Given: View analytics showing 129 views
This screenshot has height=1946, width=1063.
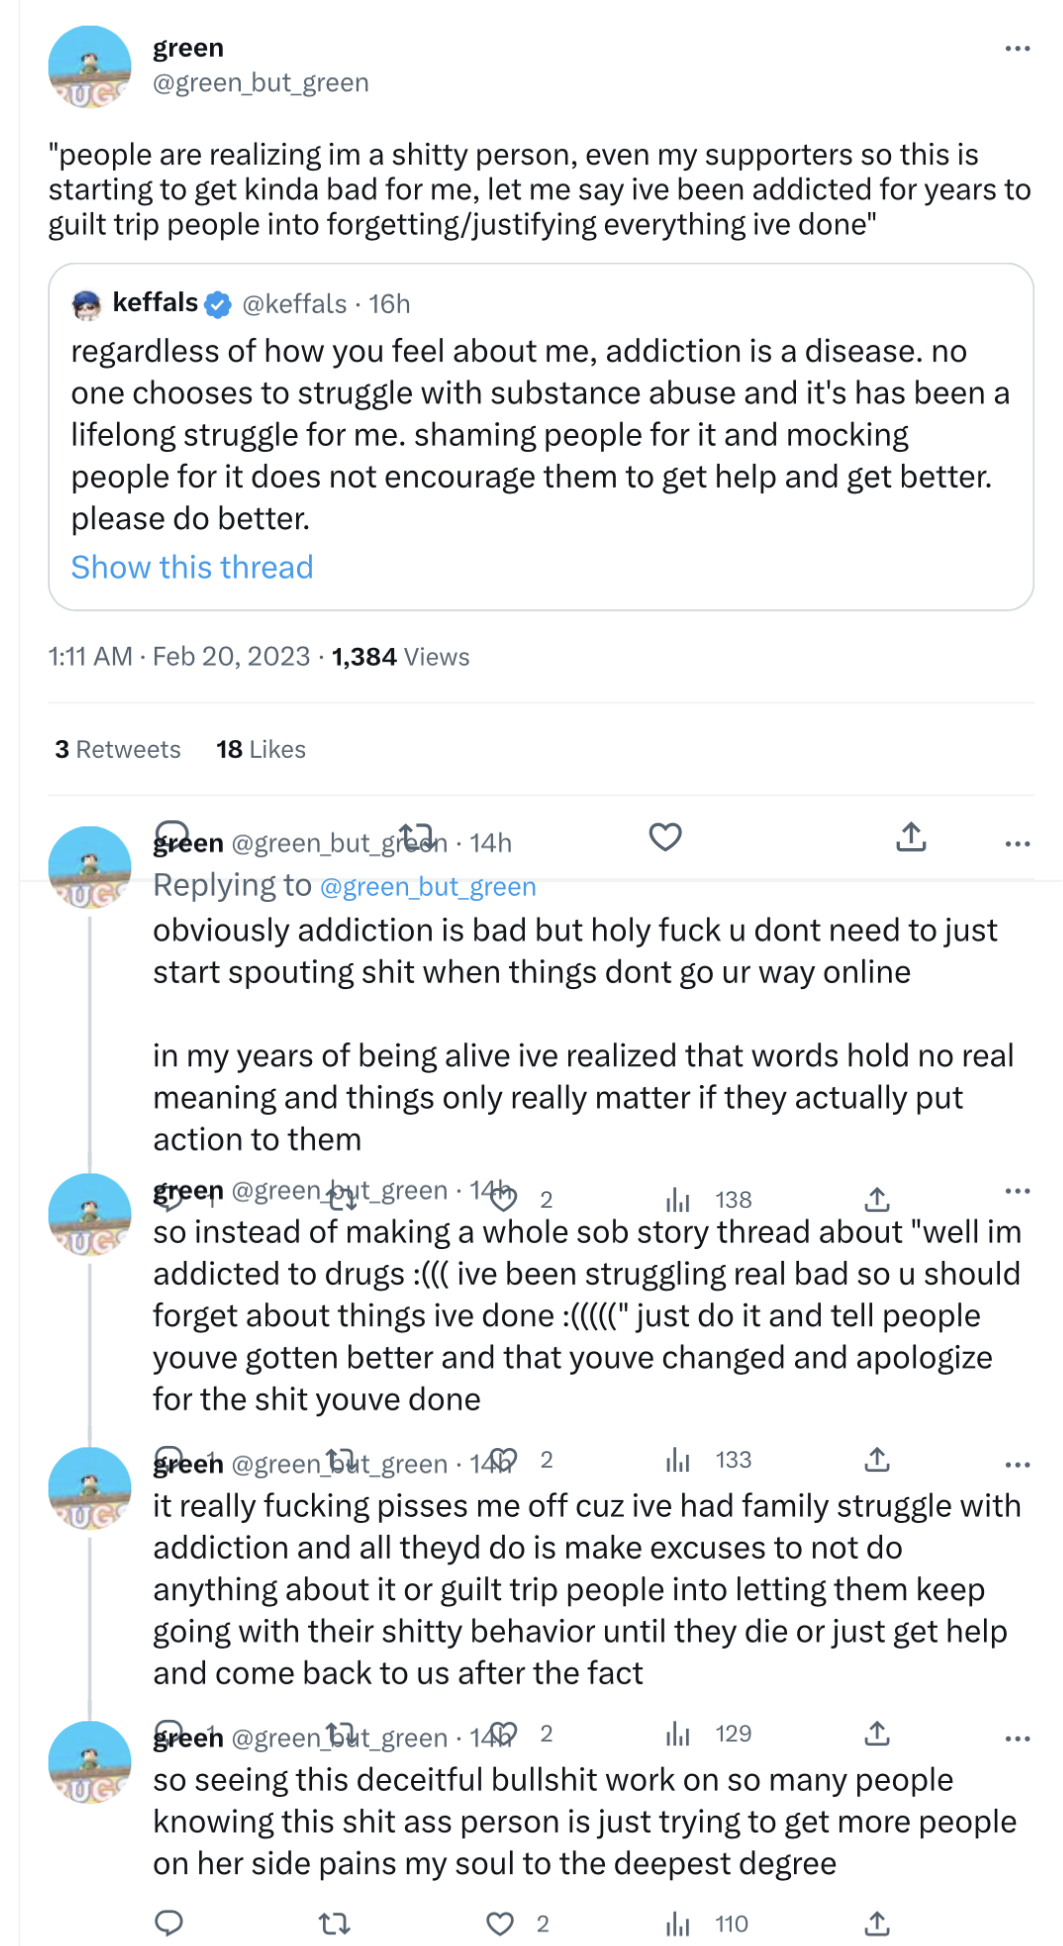Looking at the screenshot, I should pyautogui.click(x=709, y=1733).
